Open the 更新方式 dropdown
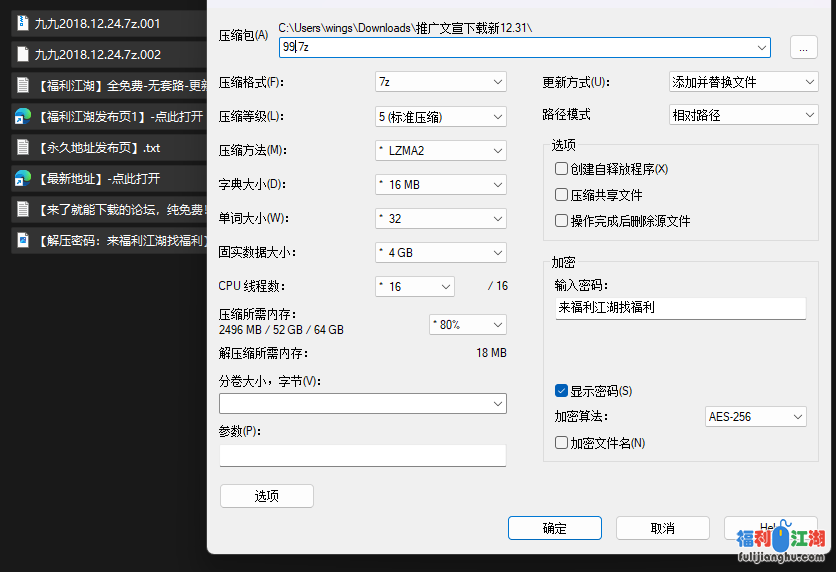 click(743, 82)
